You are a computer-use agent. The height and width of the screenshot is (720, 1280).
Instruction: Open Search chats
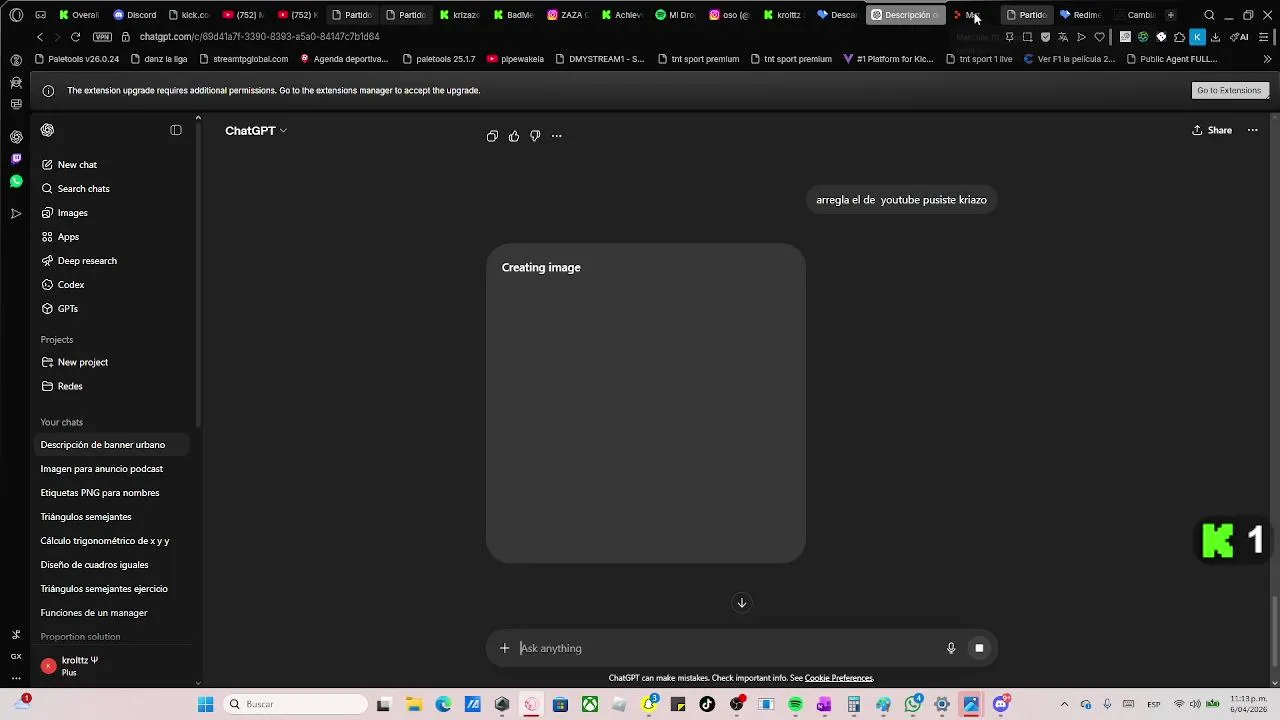[x=112, y=189]
